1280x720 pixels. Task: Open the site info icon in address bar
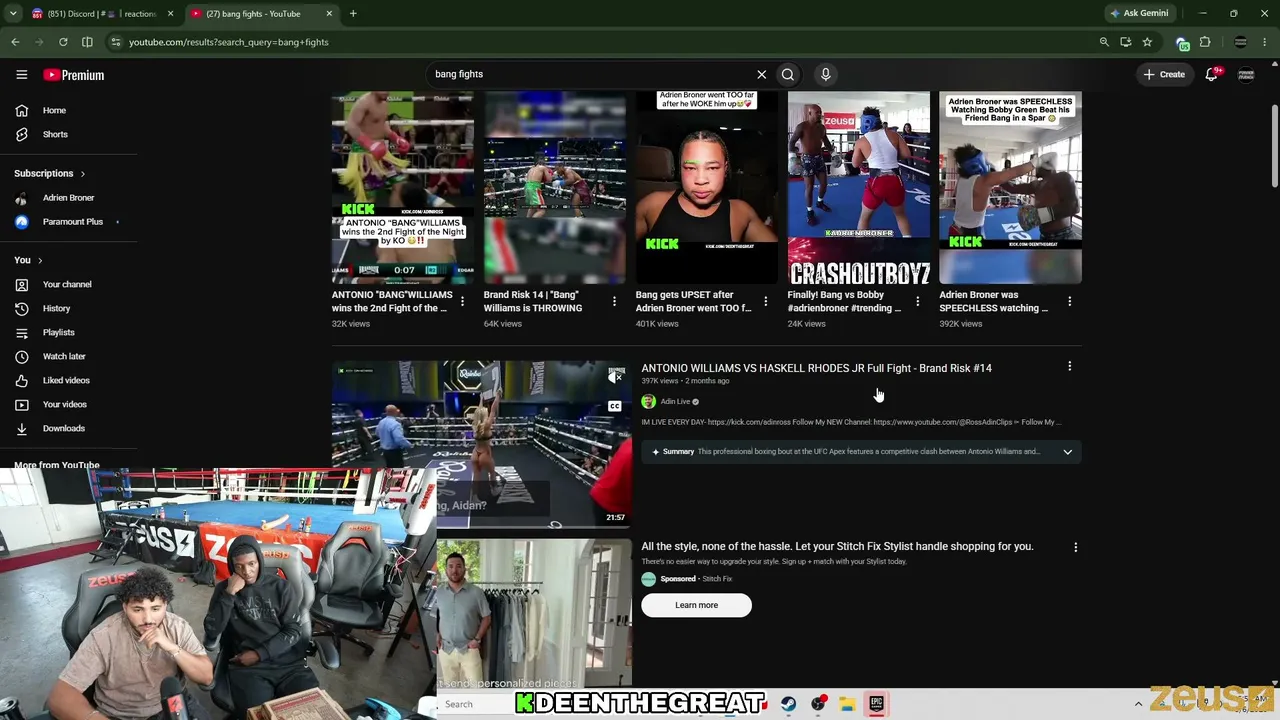[116, 42]
